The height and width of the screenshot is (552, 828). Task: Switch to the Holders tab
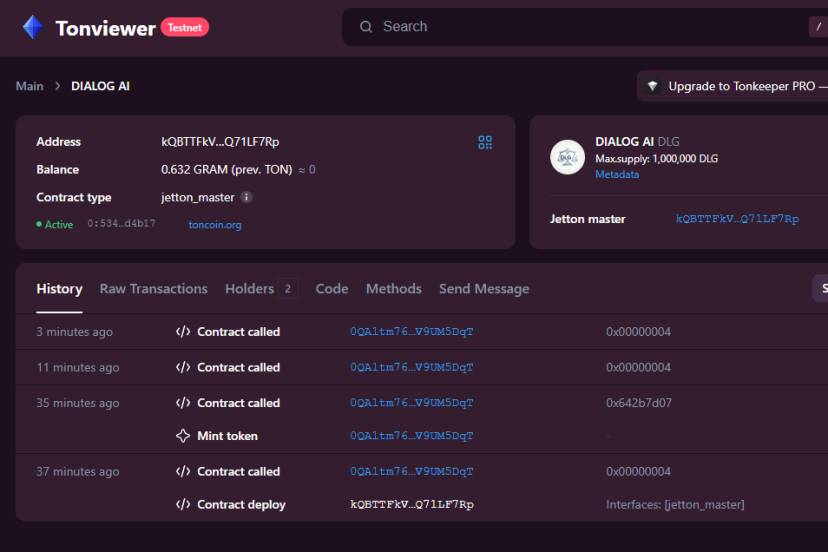click(249, 289)
